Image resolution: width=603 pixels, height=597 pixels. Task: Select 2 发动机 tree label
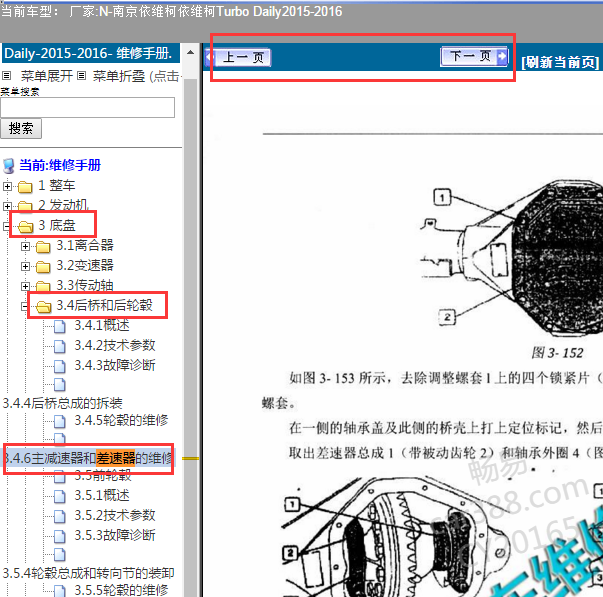click(x=63, y=205)
